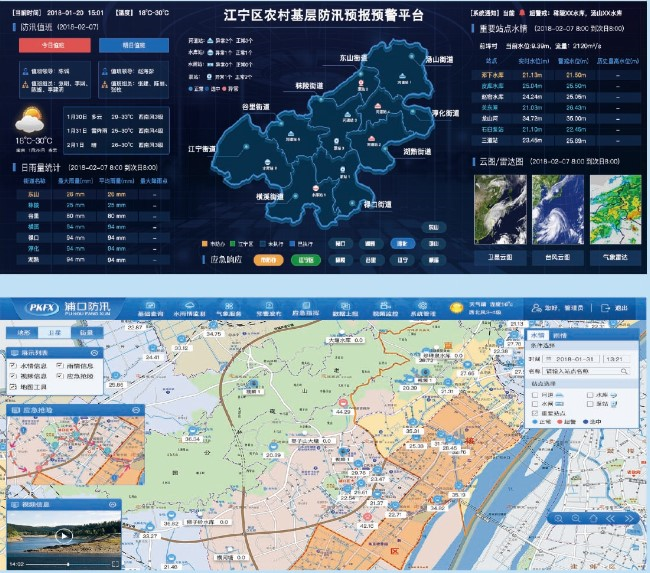Check the 河道 station type checkbox
The width and height of the screenshot is (650, 573).
[x=535, y=395]
